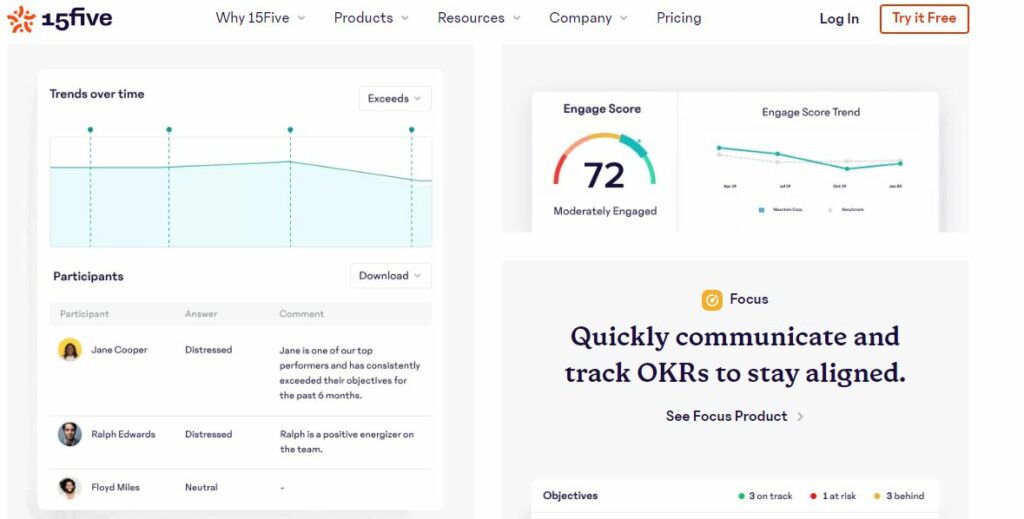Click the Participant column header
The image size is (1024, 519).
(84, 314)
